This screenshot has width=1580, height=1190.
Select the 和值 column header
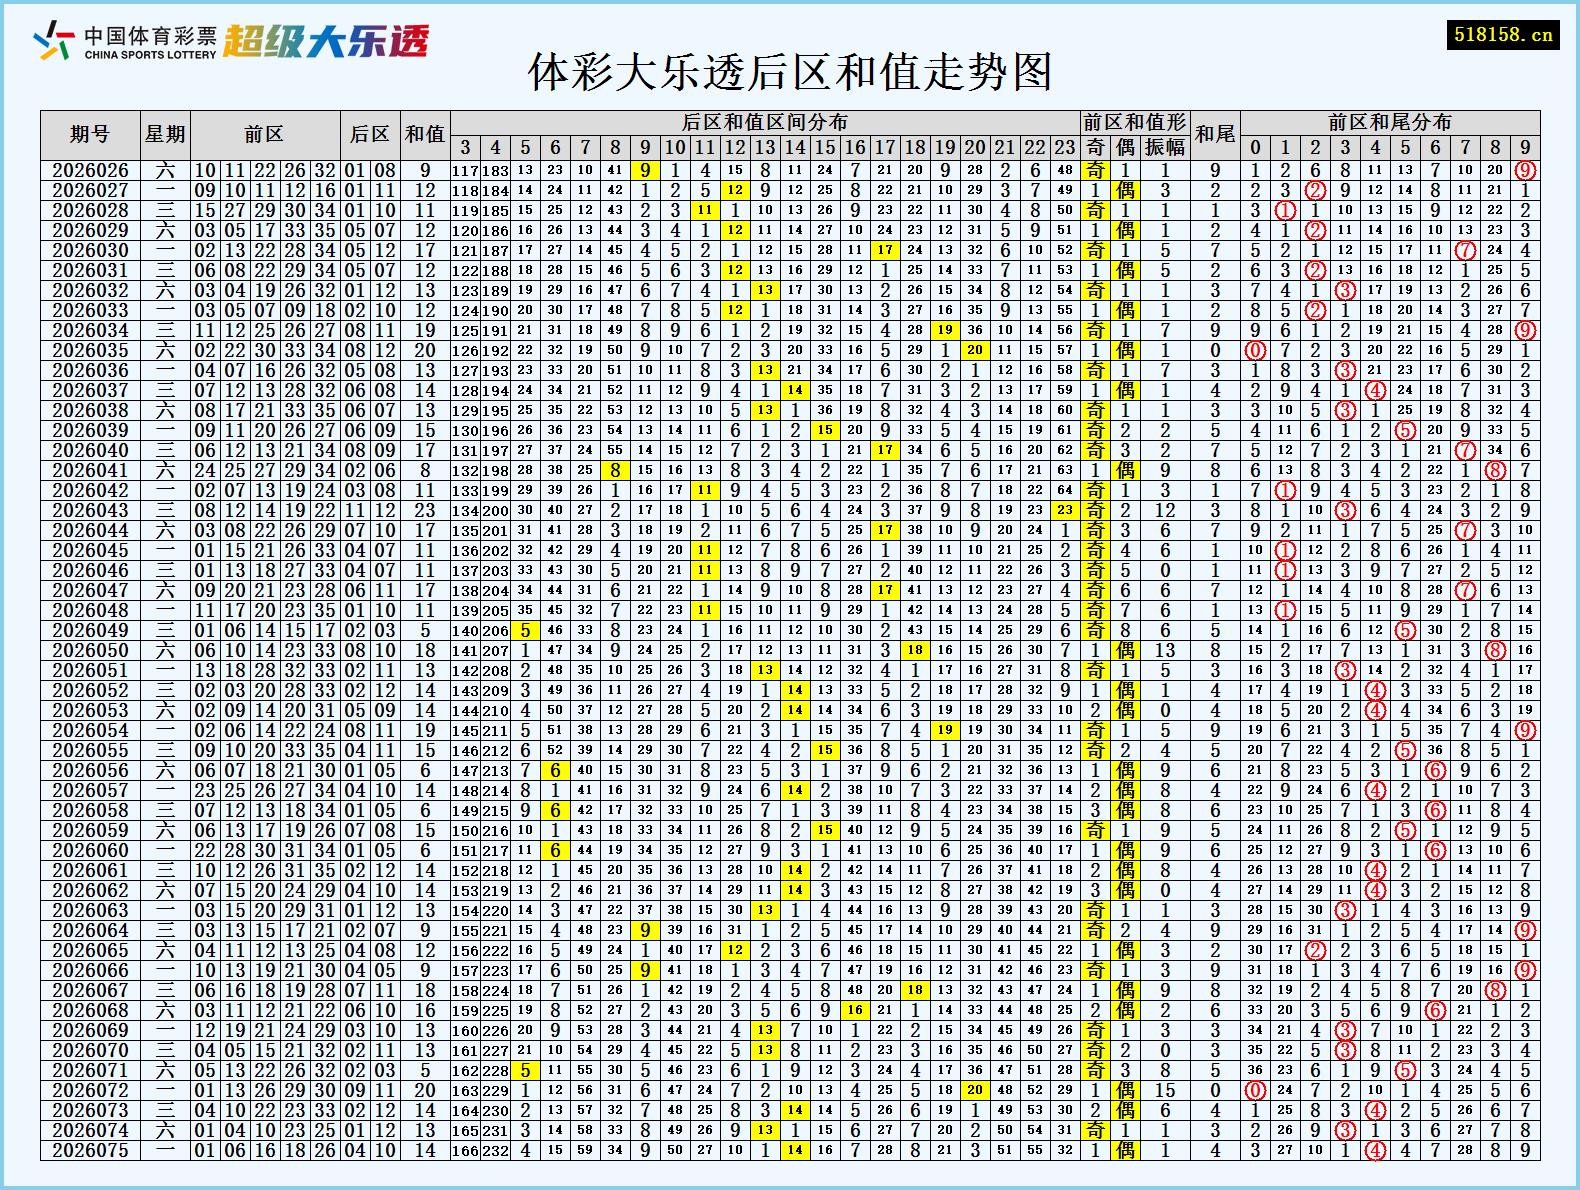[425, 134]
